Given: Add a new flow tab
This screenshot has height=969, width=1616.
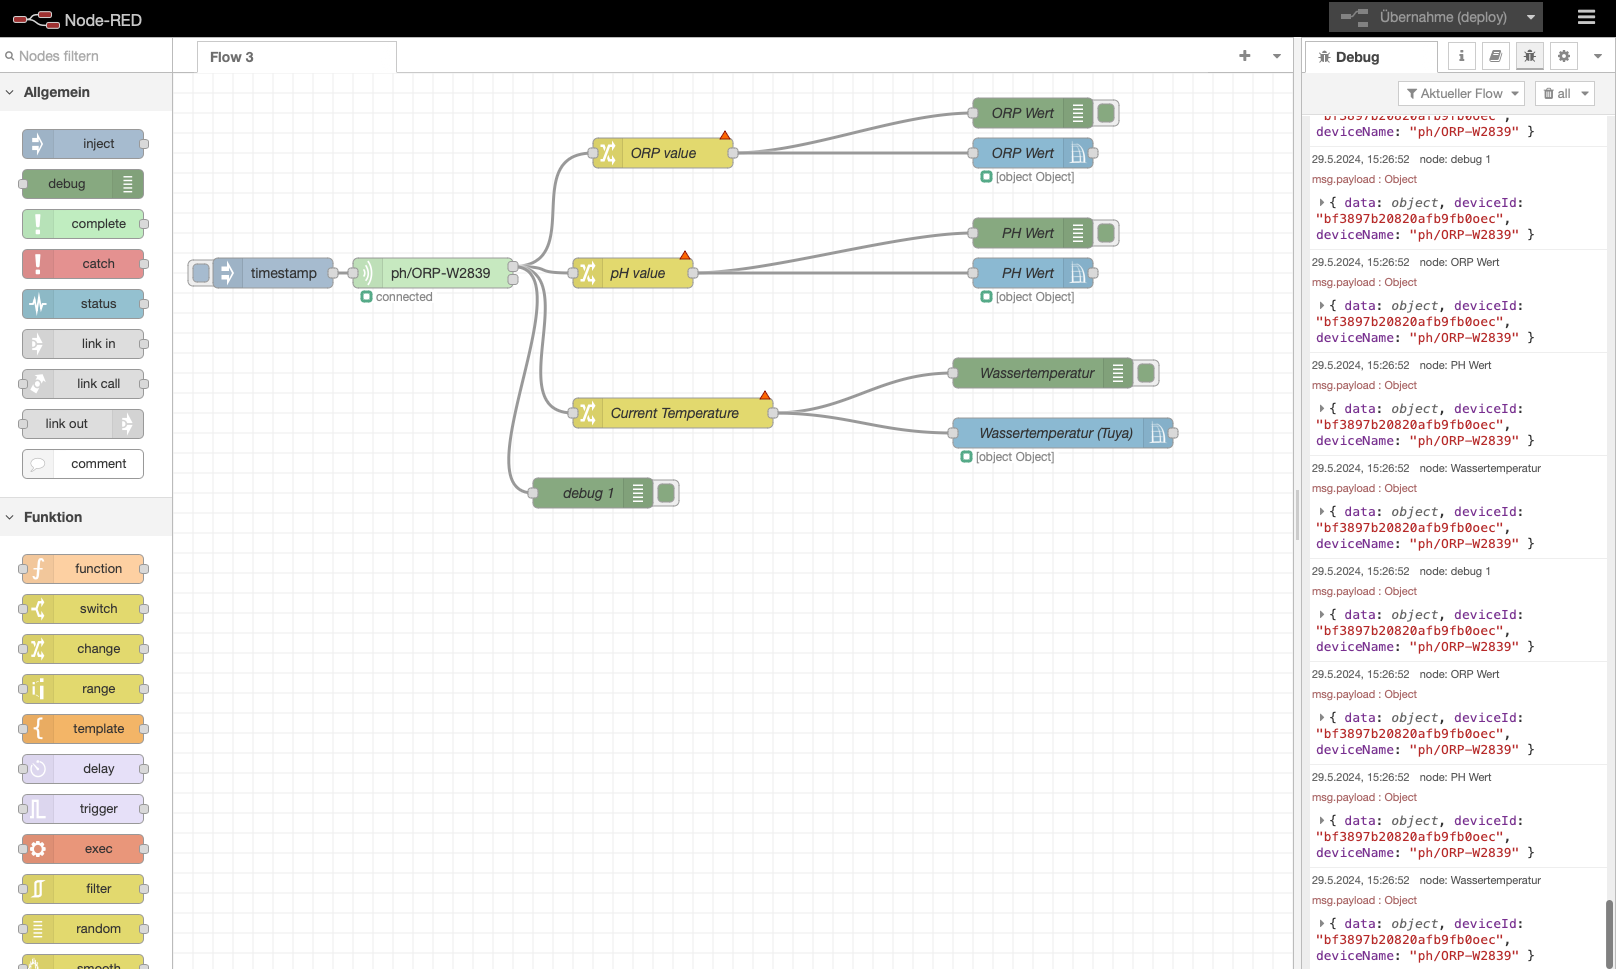Looking at the screenshot, I should point(1245,56).
